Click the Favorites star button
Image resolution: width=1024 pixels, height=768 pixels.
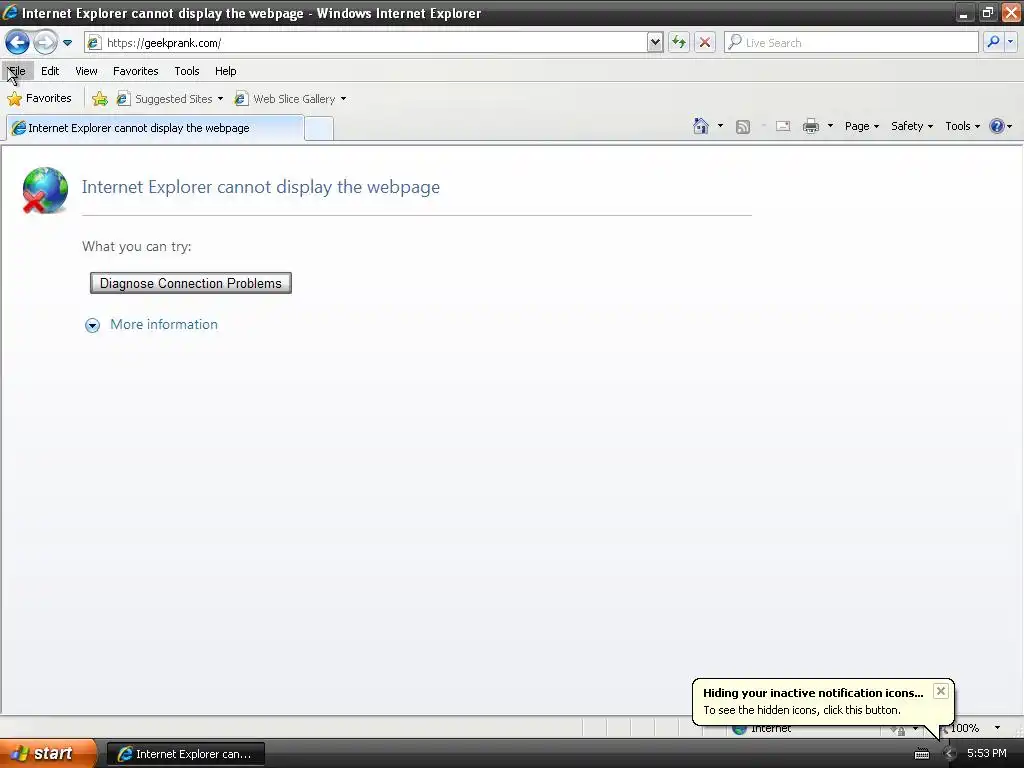pyautogui.click(x=39, y=99)
